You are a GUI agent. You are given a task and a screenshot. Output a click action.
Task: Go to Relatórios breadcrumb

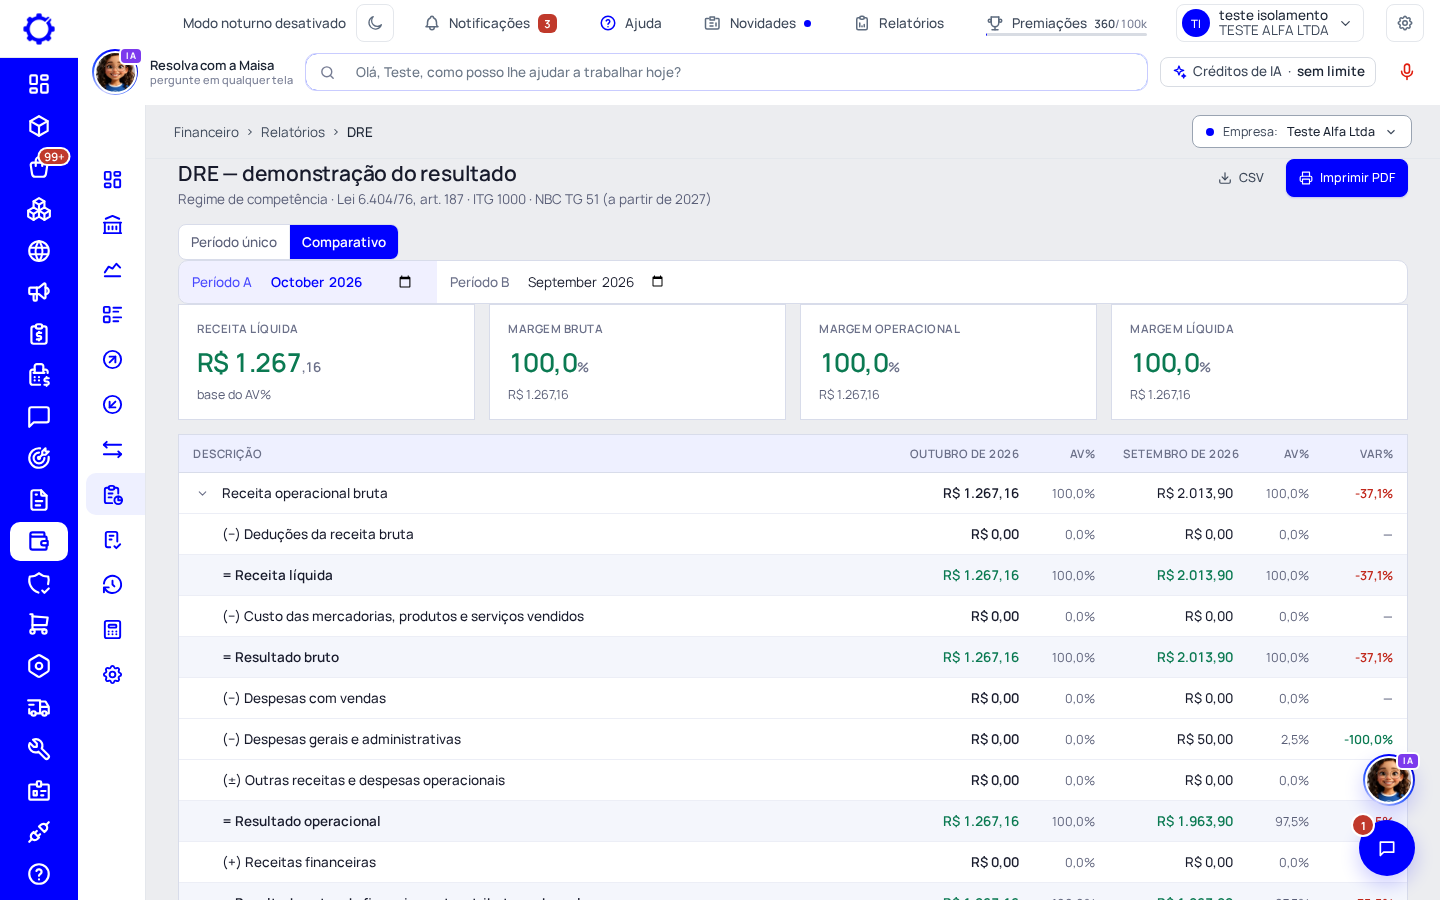[x=293, y=132]
